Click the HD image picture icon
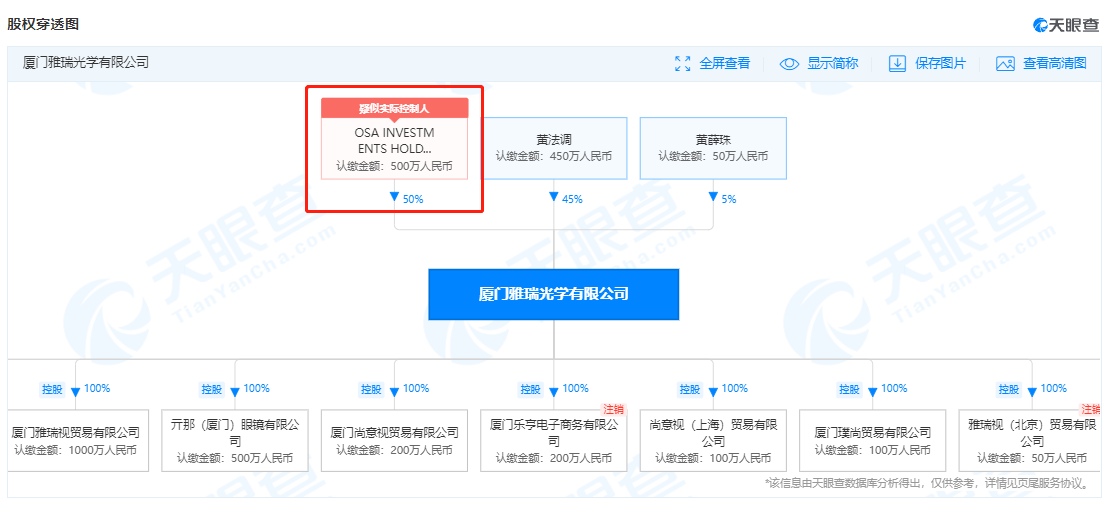The image size is (1110, 512). coord(1005,63)
